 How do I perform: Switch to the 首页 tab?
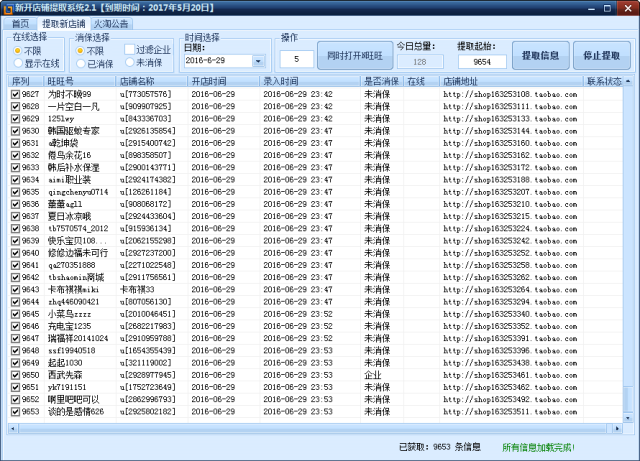pyautogui.click(x=20, y=24)
